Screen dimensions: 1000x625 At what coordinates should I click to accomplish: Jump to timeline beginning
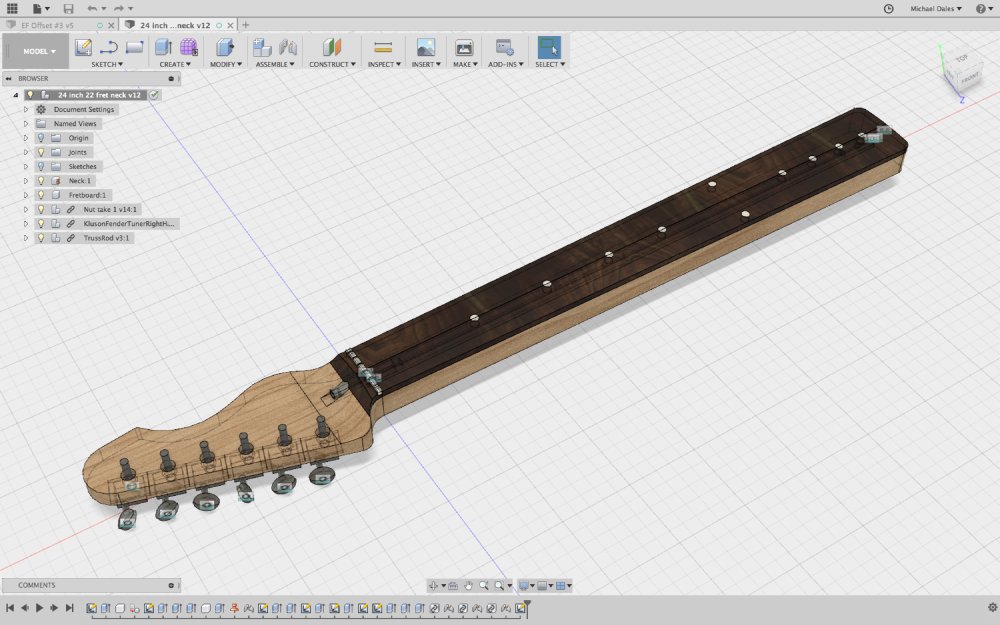pyautogui.click(x=10, y=608)
